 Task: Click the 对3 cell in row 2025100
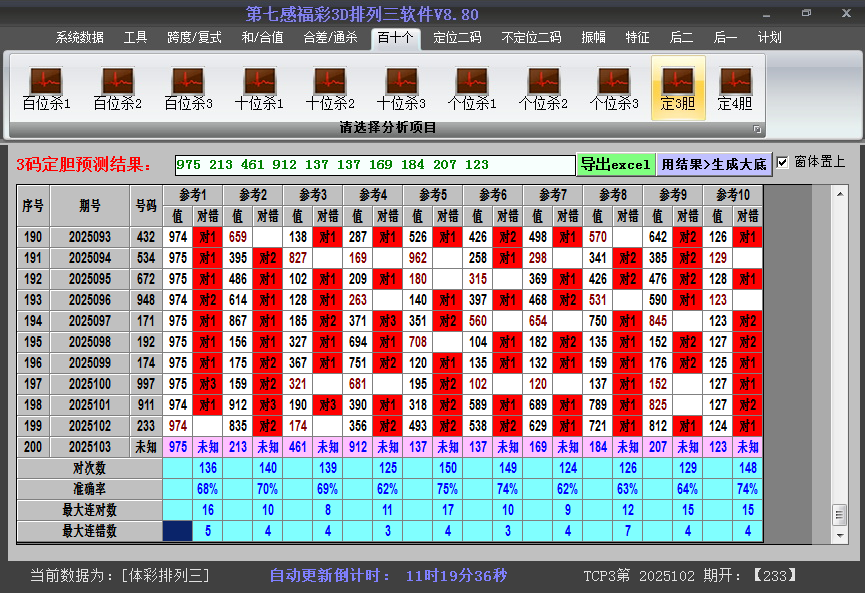point(207,384)
